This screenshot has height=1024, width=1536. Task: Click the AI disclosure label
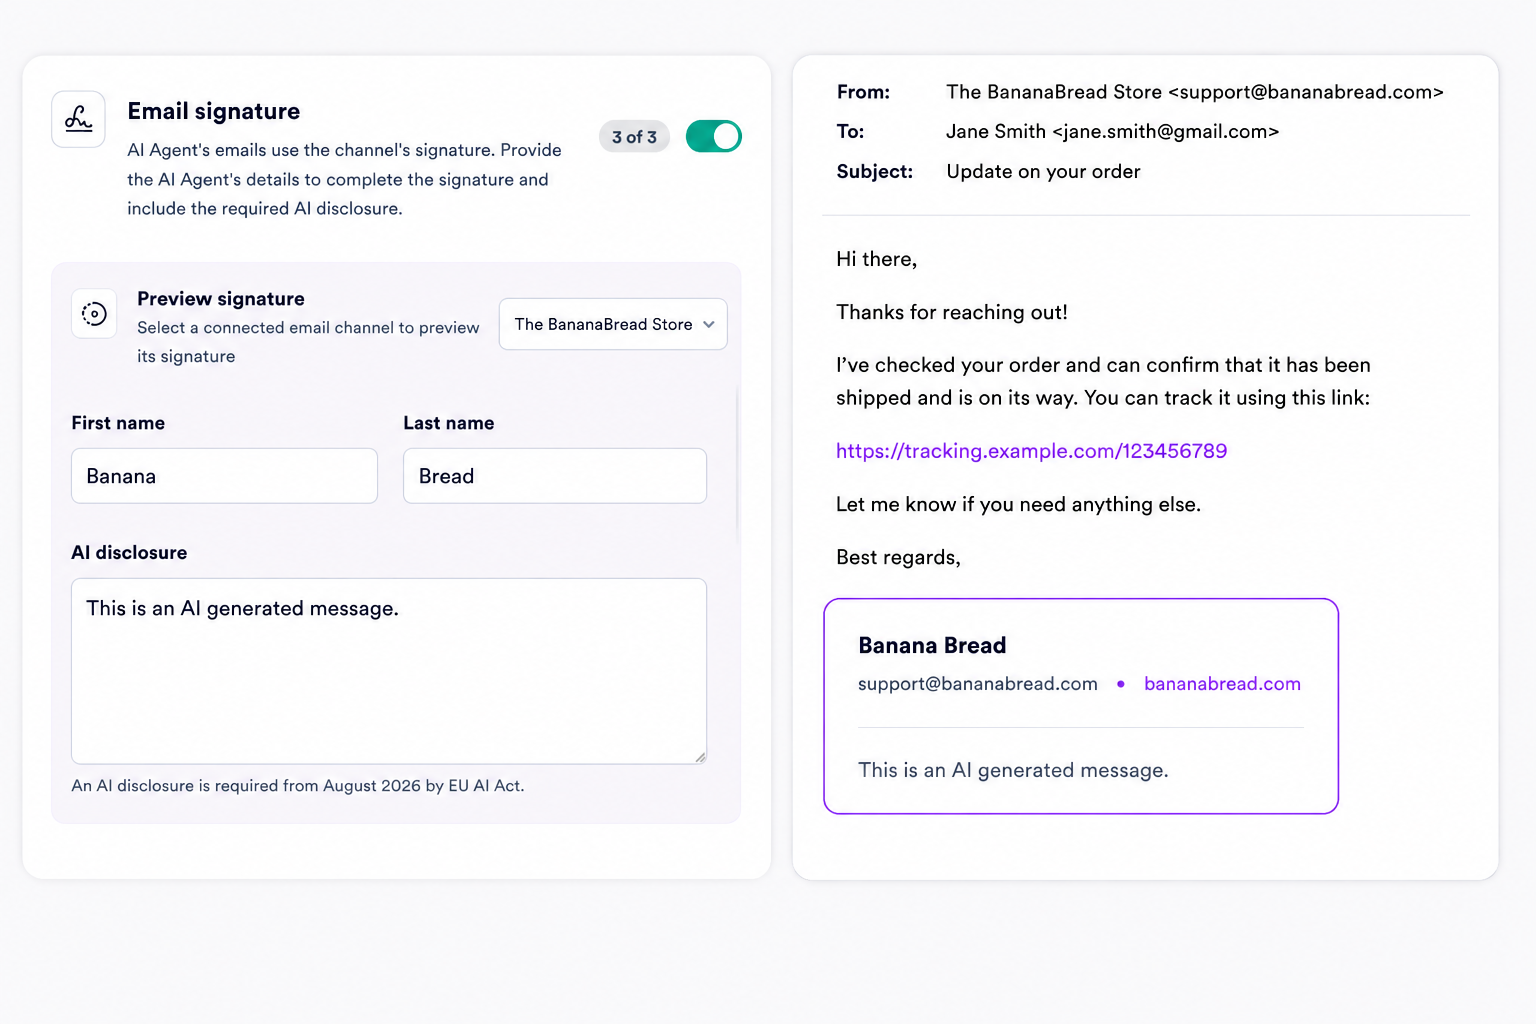[x=129, y=553]
